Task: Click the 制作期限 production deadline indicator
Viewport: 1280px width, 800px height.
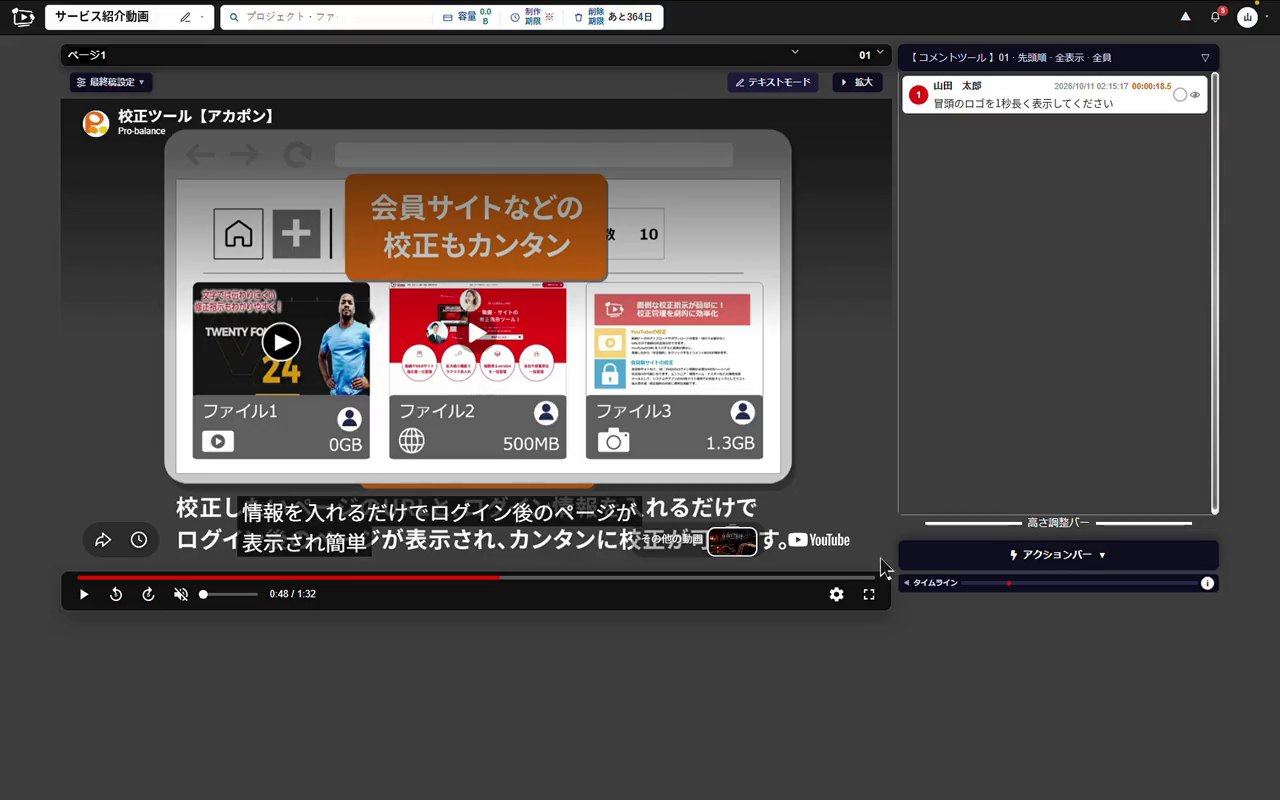Action: 532,17
